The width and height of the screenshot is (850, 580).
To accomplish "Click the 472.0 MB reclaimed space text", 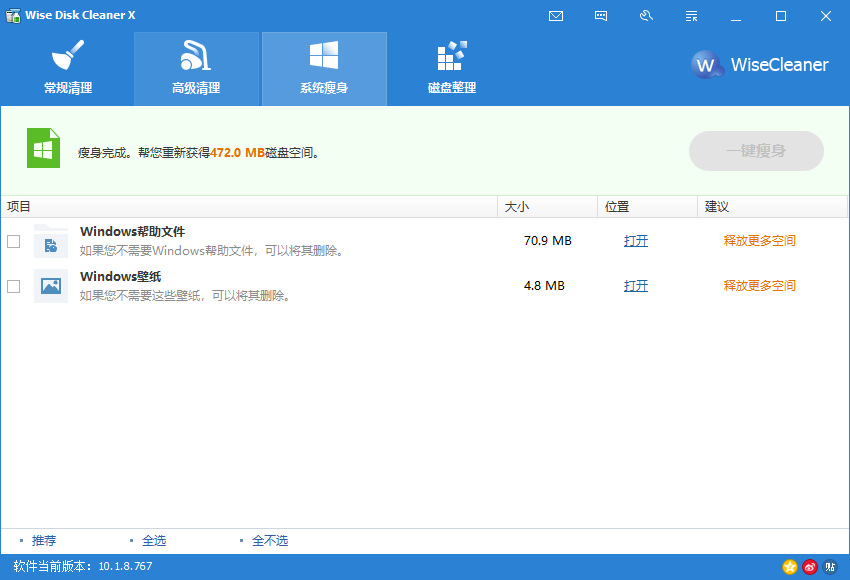I will [x=237, y=153].
